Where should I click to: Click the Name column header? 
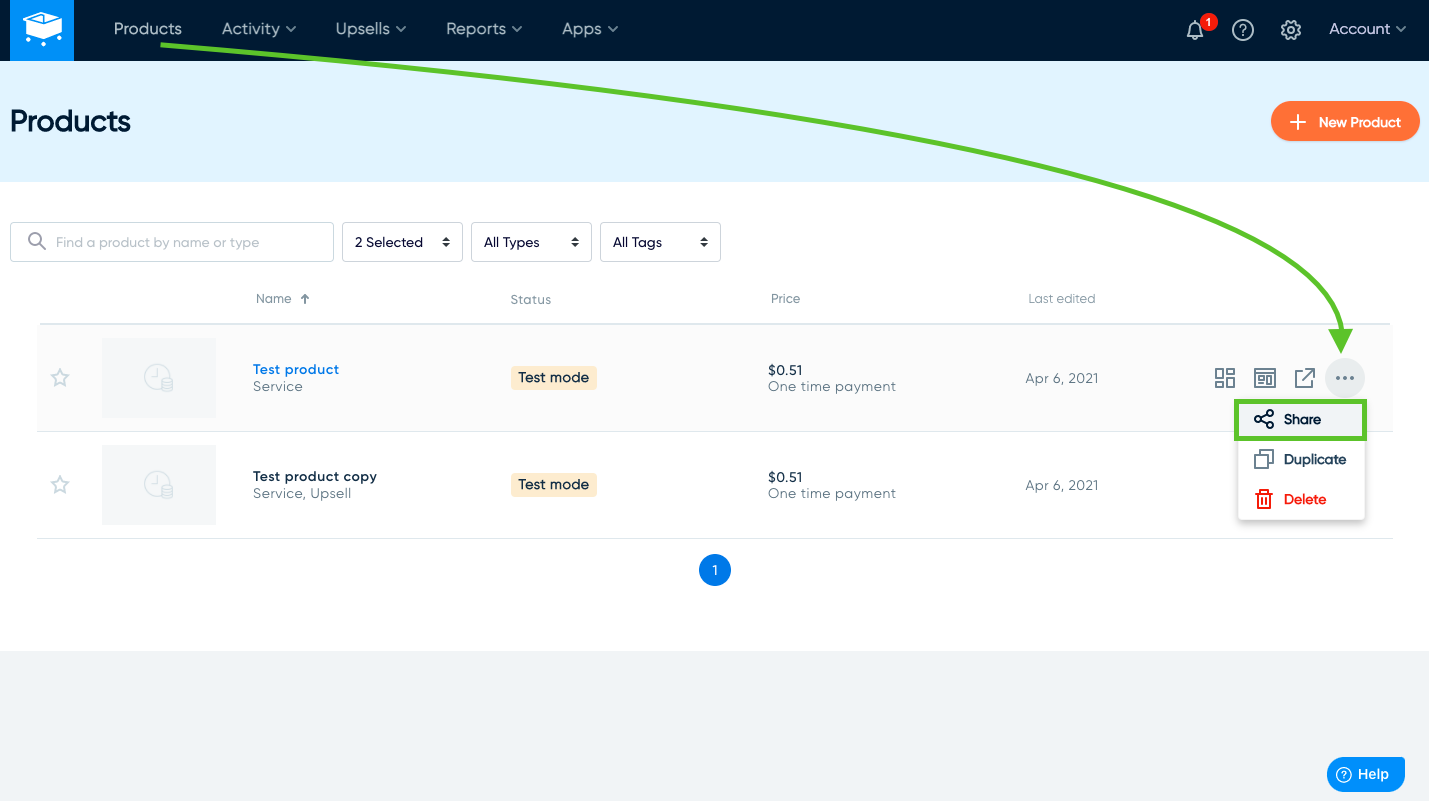tap(274, 298)
